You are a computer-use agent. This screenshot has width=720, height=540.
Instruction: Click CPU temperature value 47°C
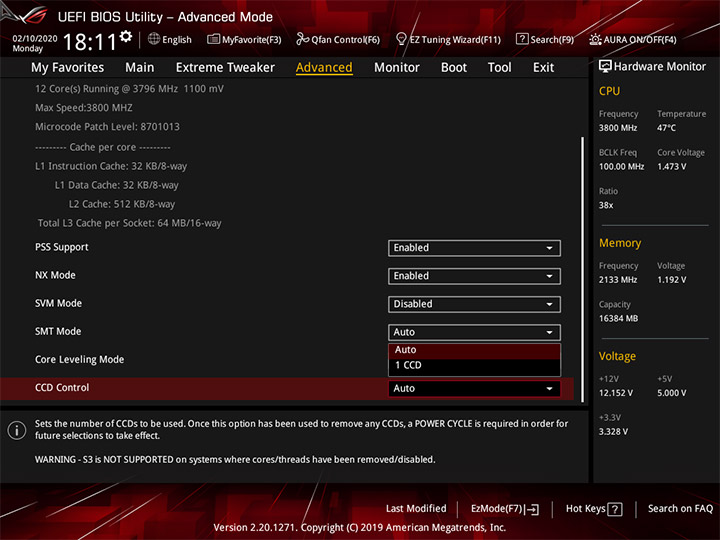tap(666, 128)
